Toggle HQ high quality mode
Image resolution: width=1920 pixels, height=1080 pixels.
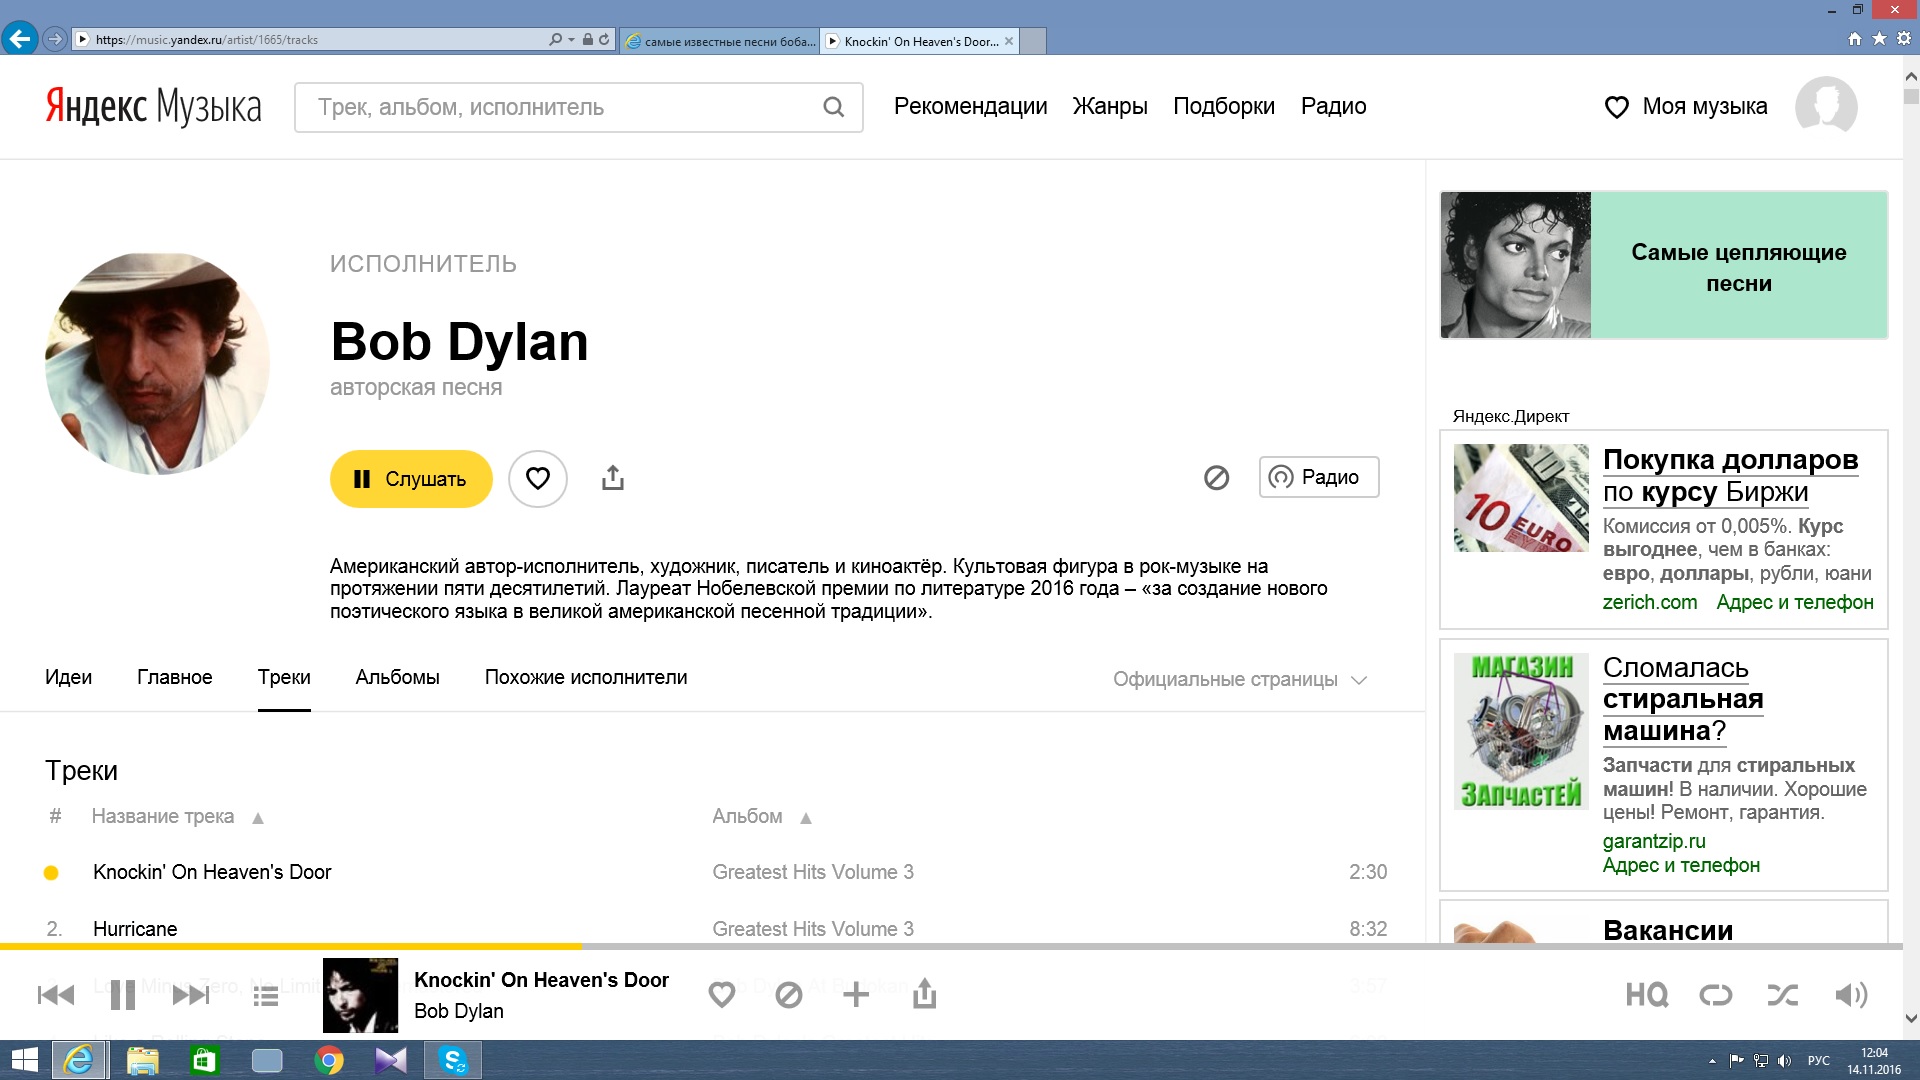tap(1646, 994)
